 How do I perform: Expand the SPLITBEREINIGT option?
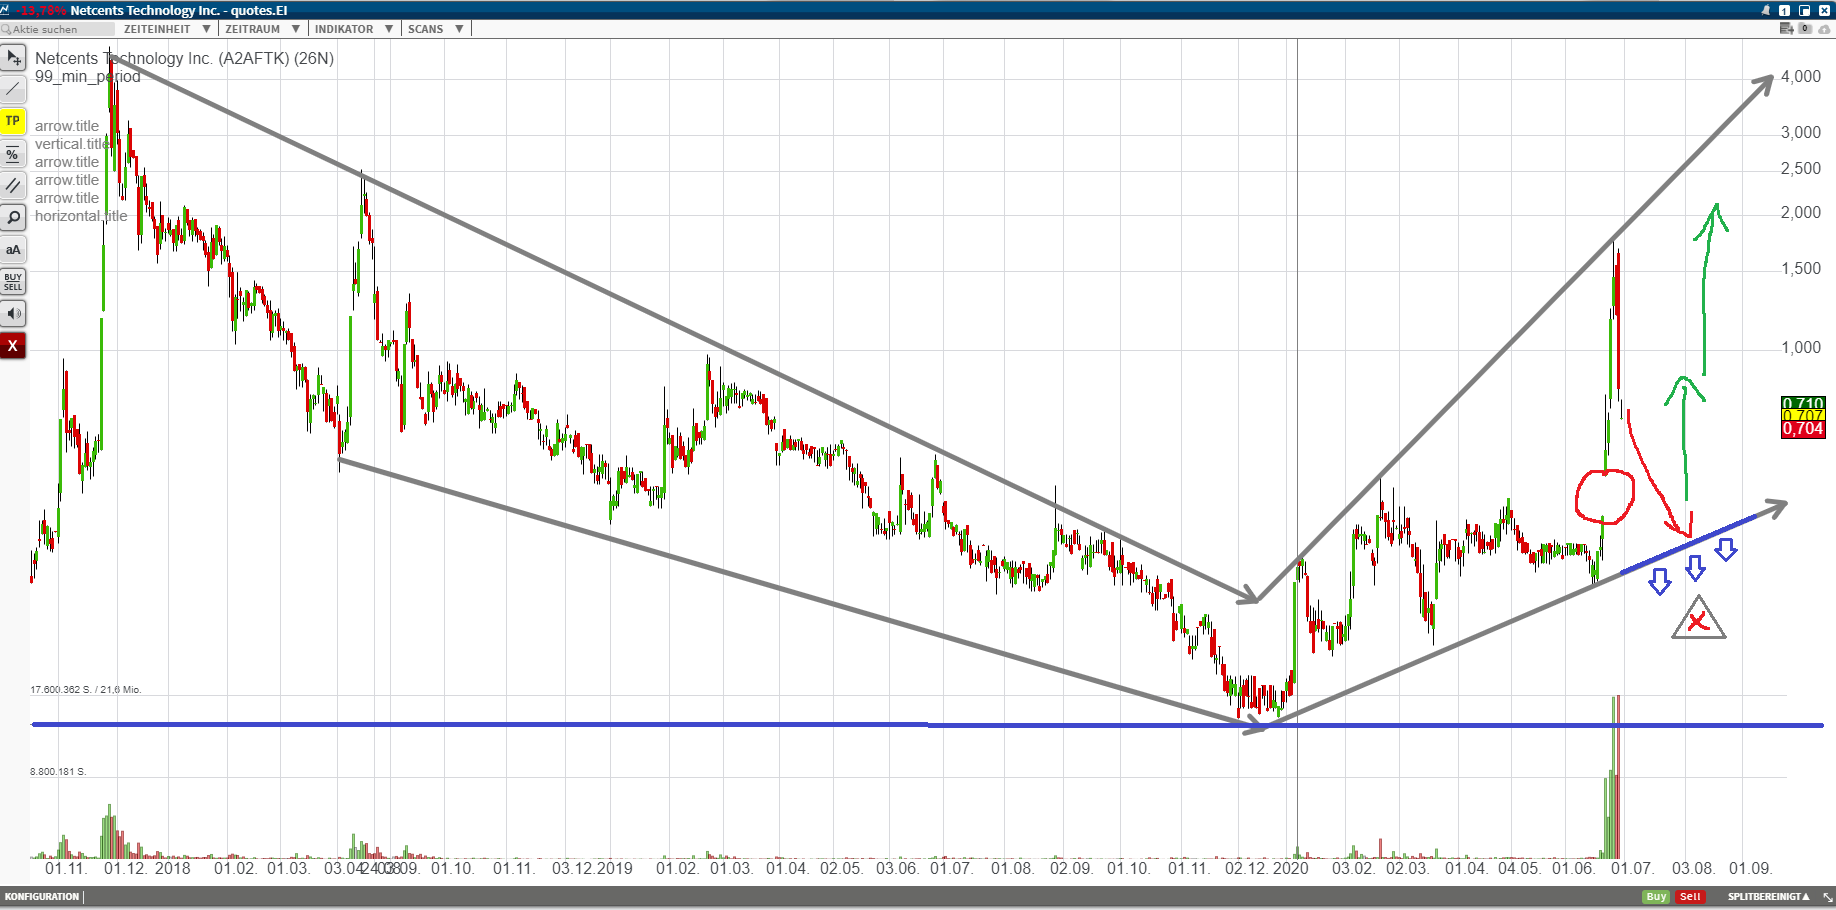(1768, 897)
